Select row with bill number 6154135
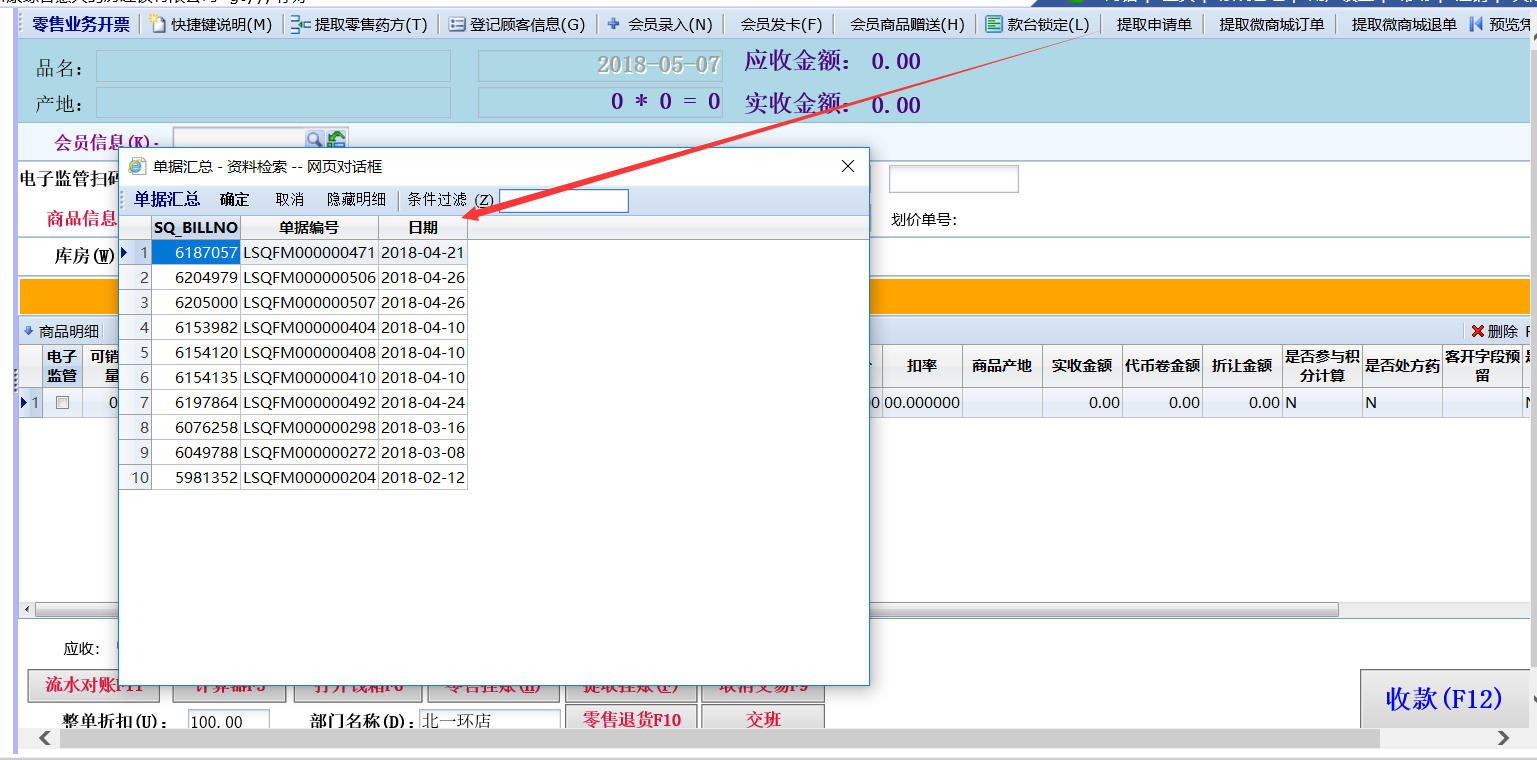The height and width of the screenshot is (760, 1537). pyautogui.click(x=294, y=378)
